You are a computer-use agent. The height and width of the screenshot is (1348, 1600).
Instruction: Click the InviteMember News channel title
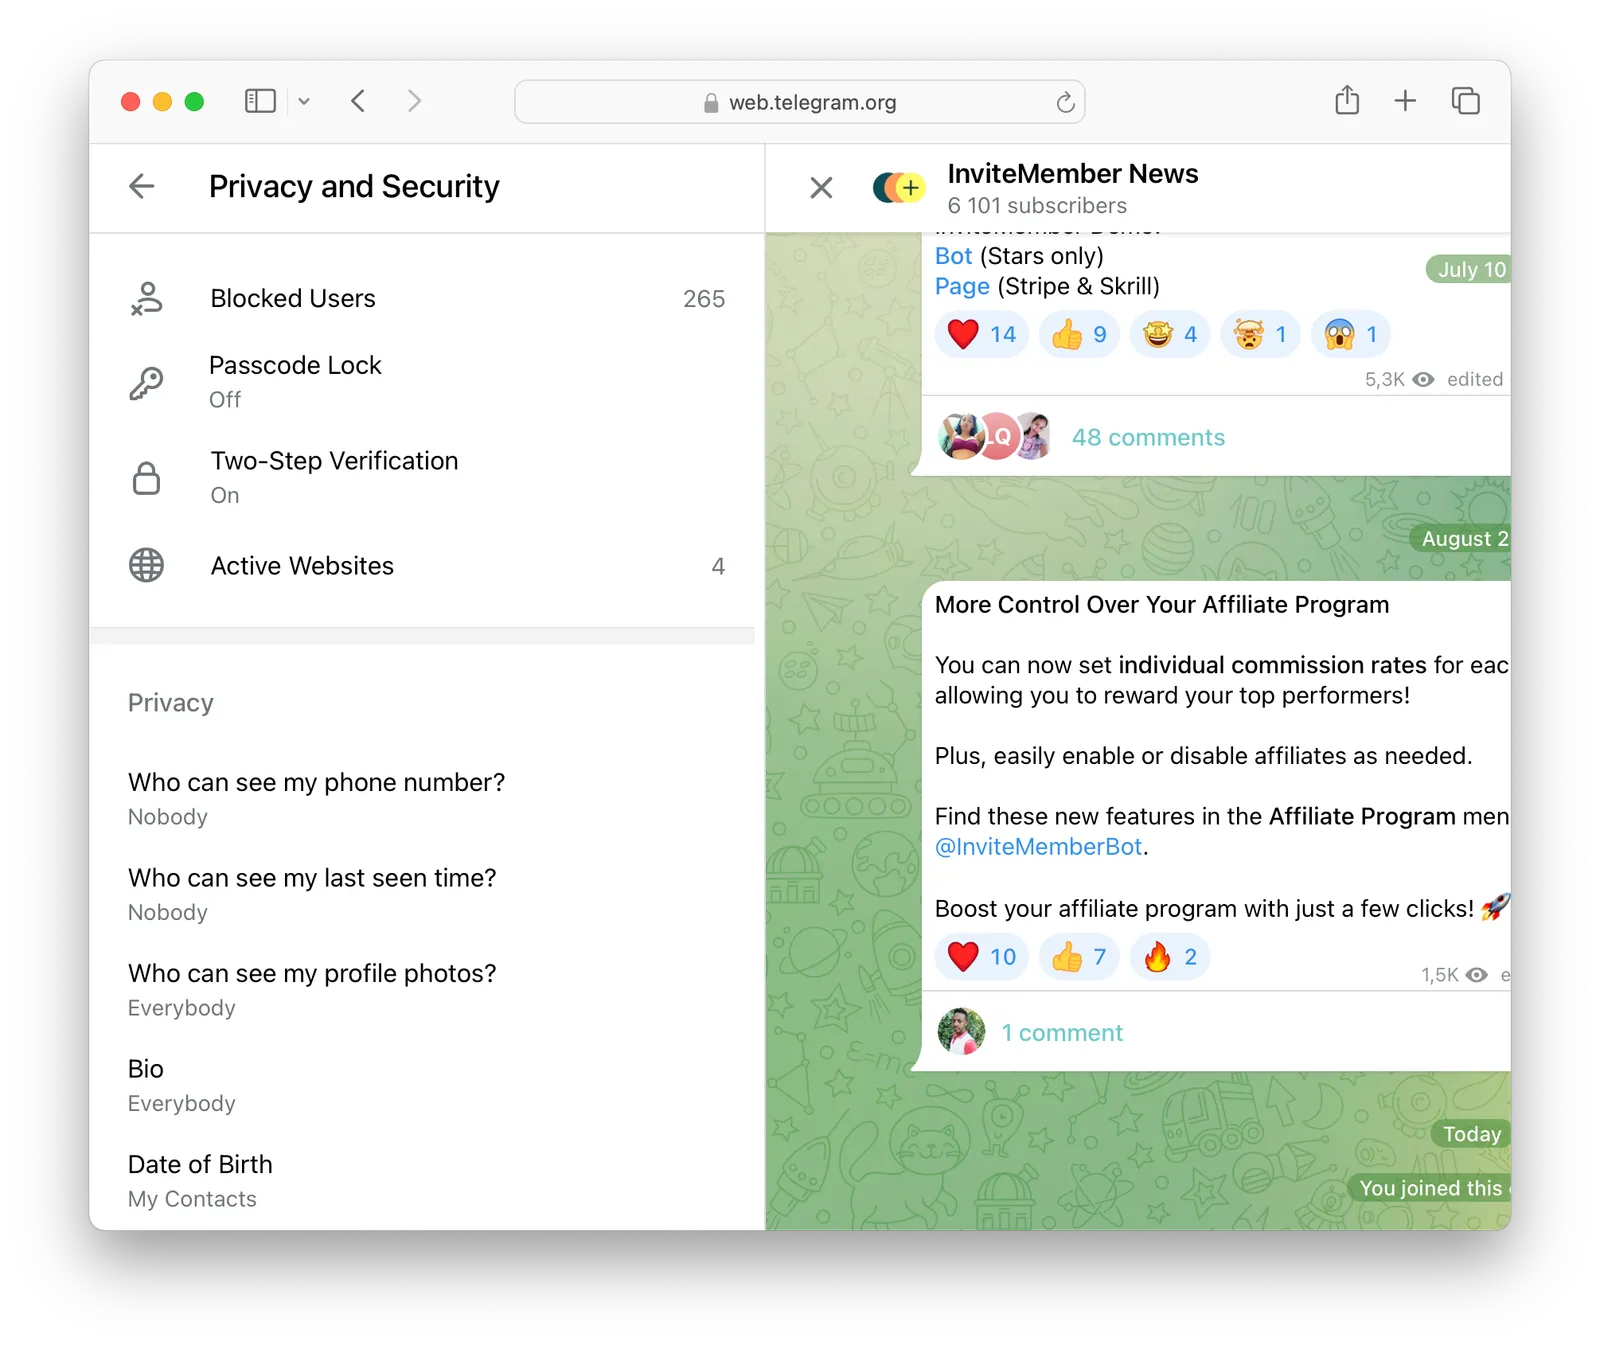[x=1072, y=174]
